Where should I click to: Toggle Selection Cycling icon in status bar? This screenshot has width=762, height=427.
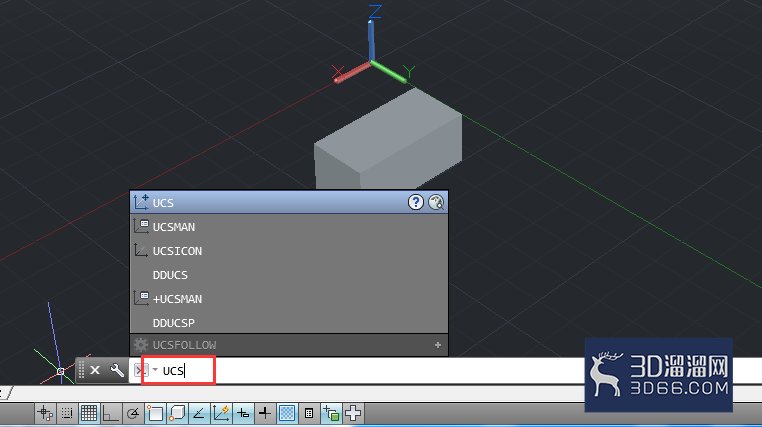pyautogui.click(x=331, y=413)
